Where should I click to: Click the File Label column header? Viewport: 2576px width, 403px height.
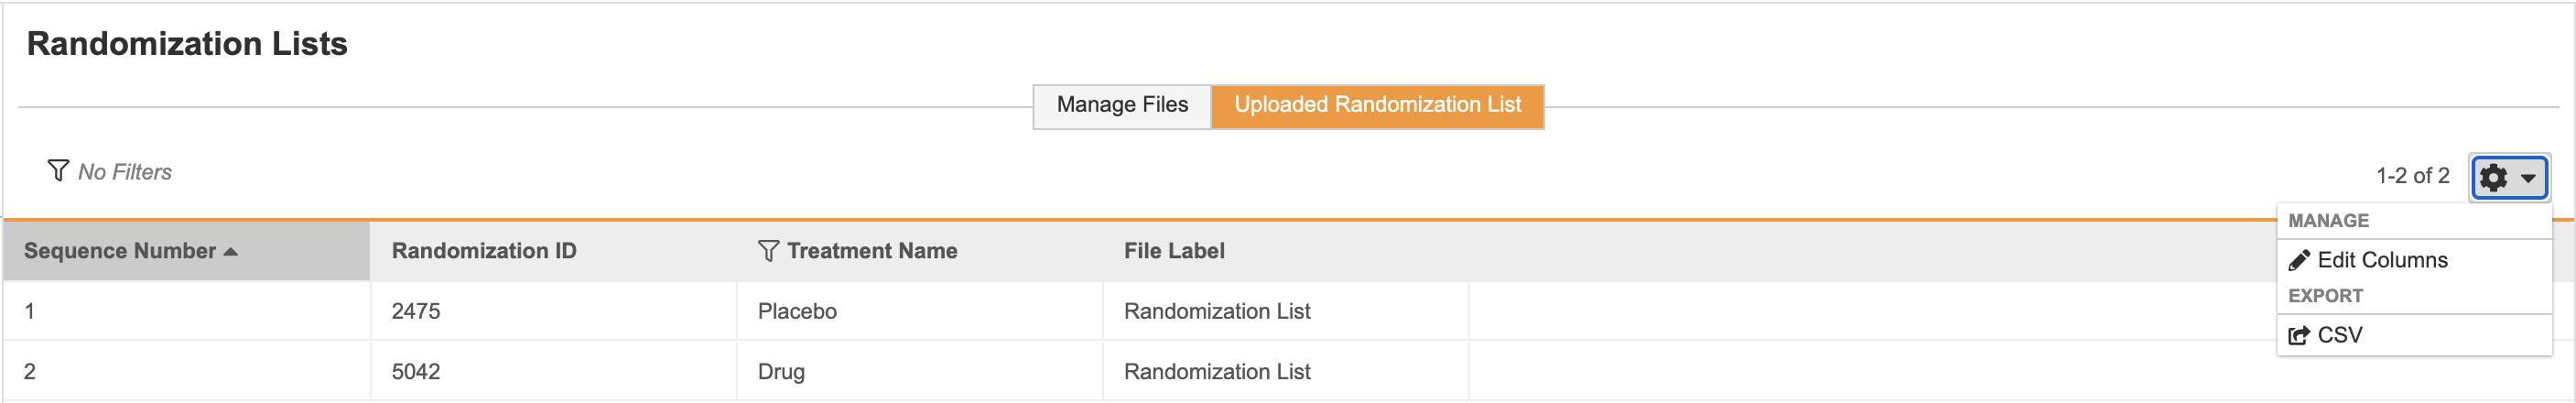(1174, 251)
